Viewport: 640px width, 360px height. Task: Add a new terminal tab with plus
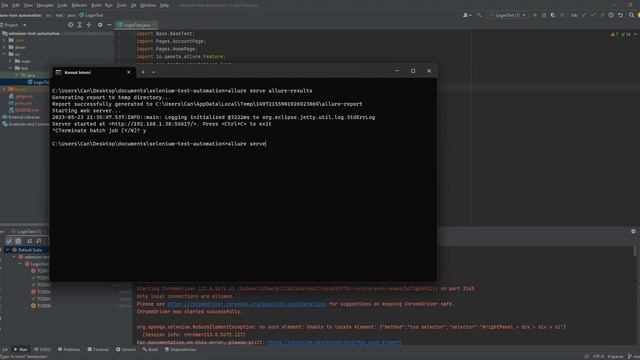pyautogui.click(x=143, y=72)
